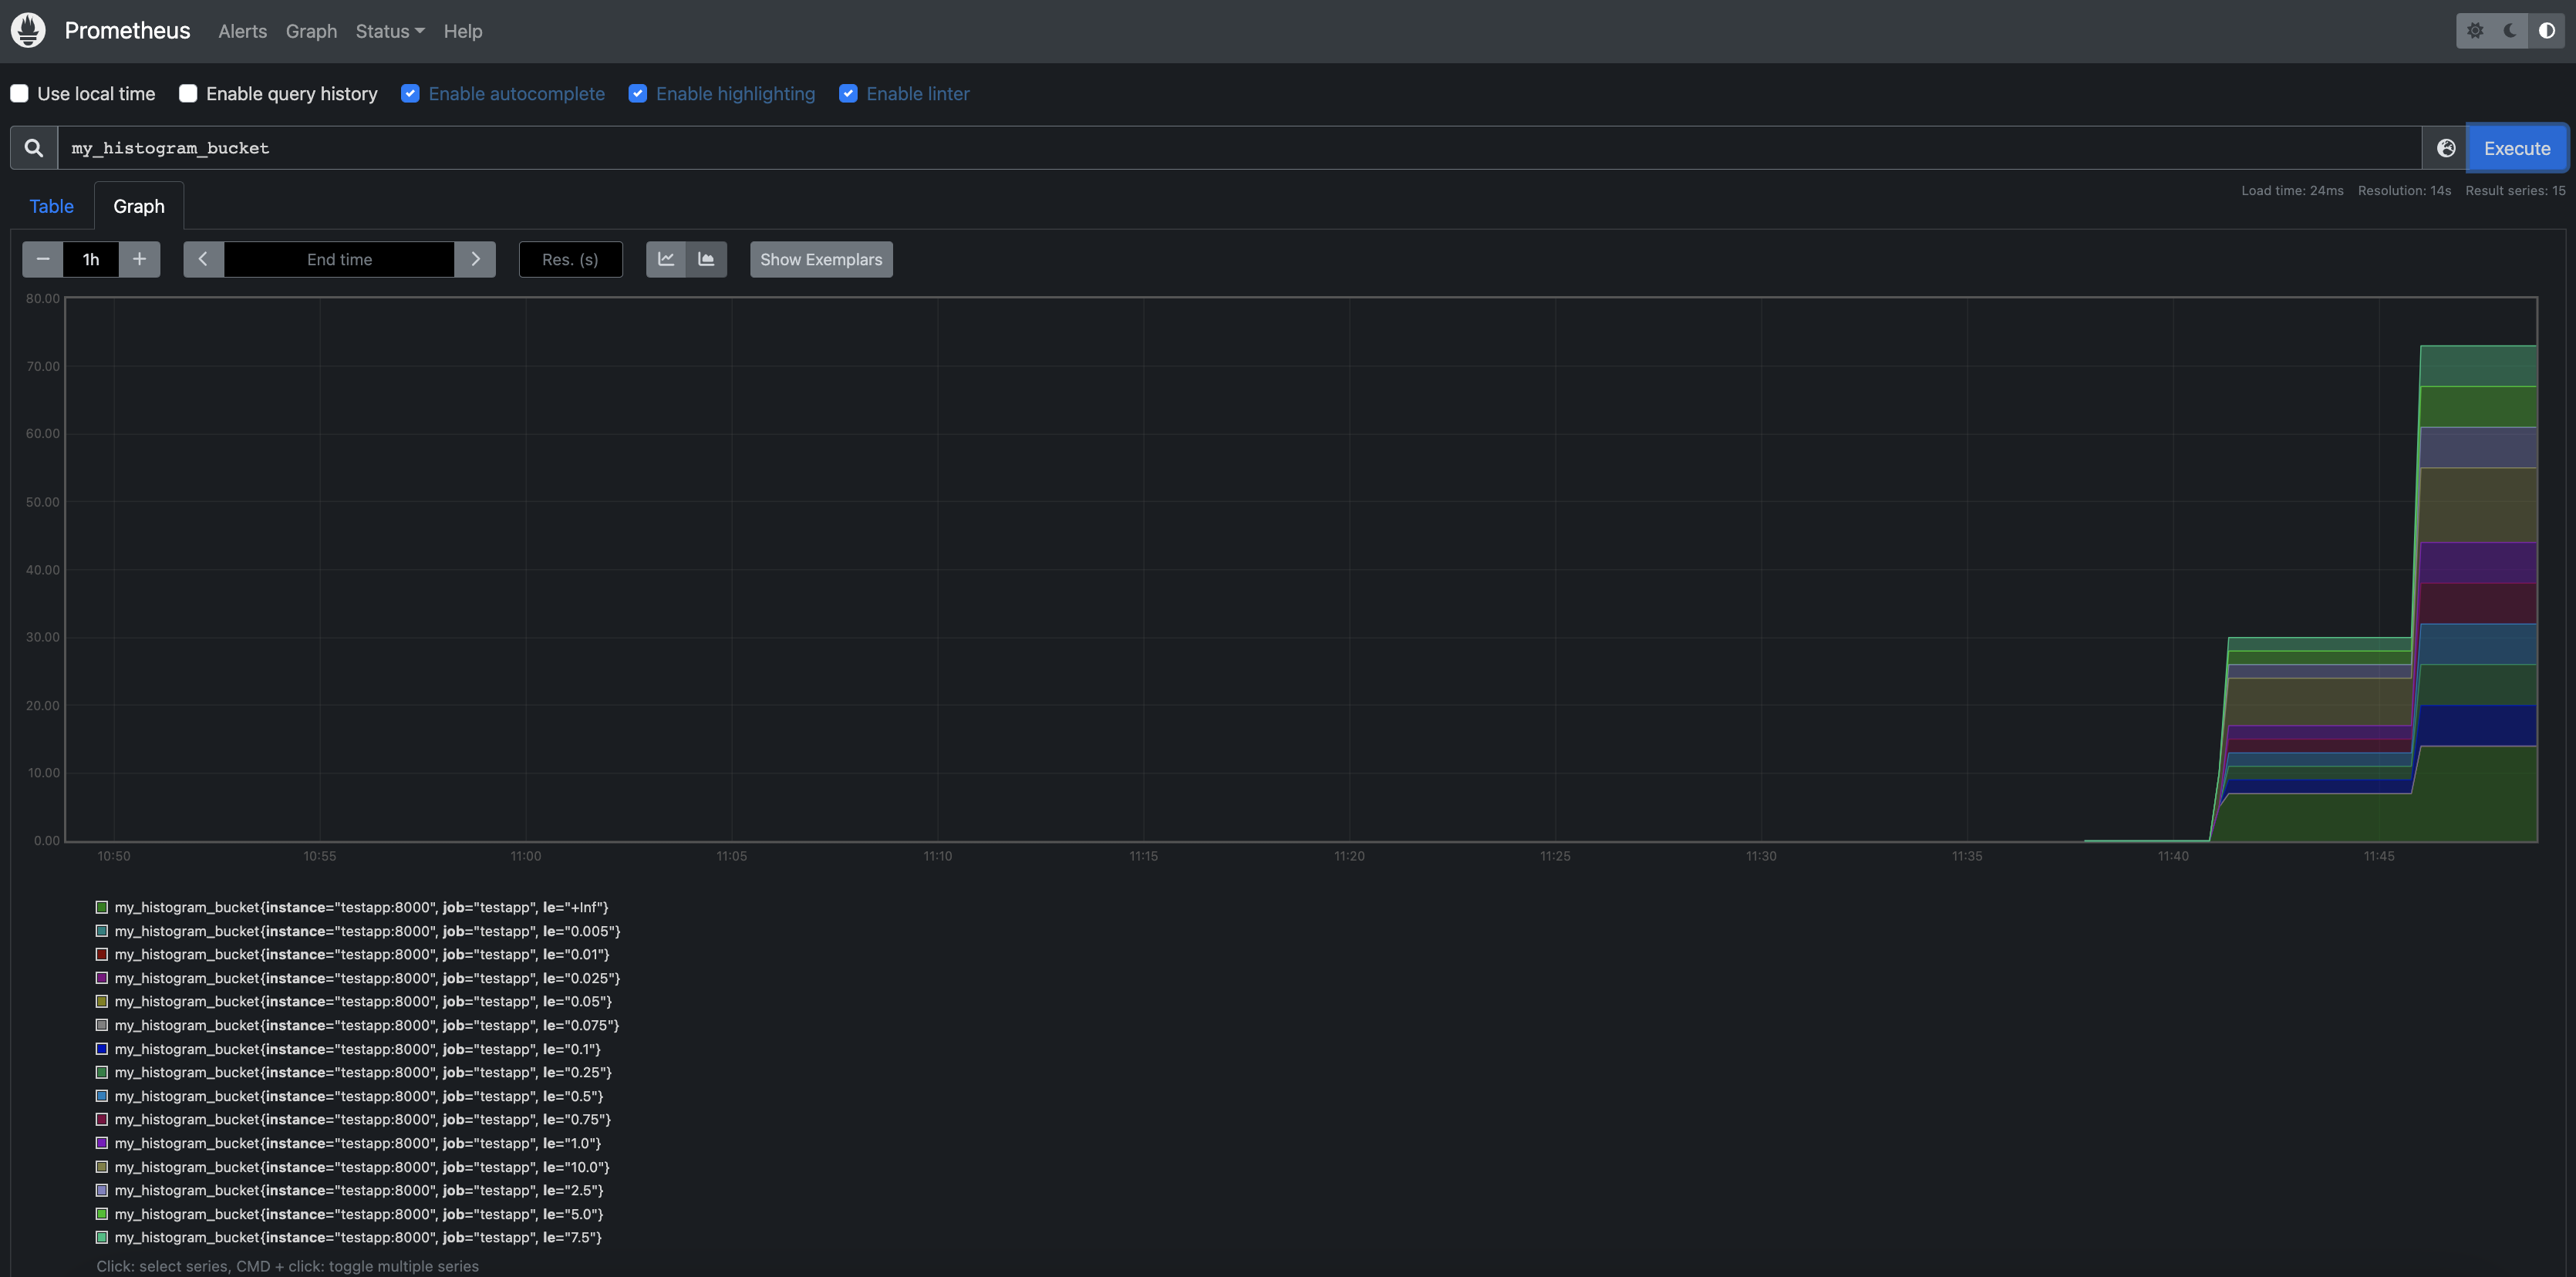Open the Alerts page
The image size is (2576, 1277).
(x=243, y=31)
